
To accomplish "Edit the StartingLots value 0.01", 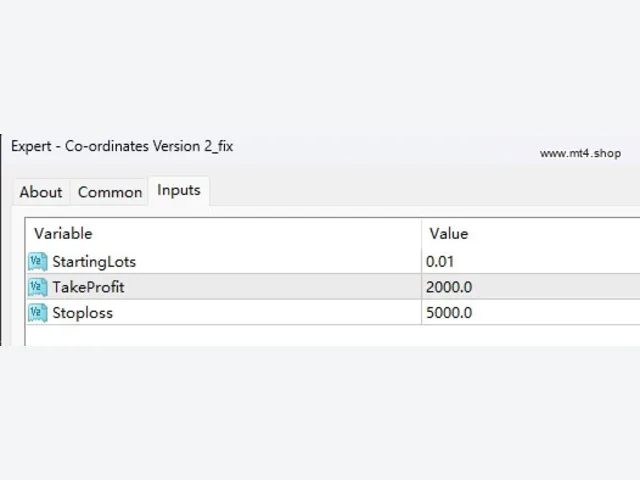I will [531, 262].
